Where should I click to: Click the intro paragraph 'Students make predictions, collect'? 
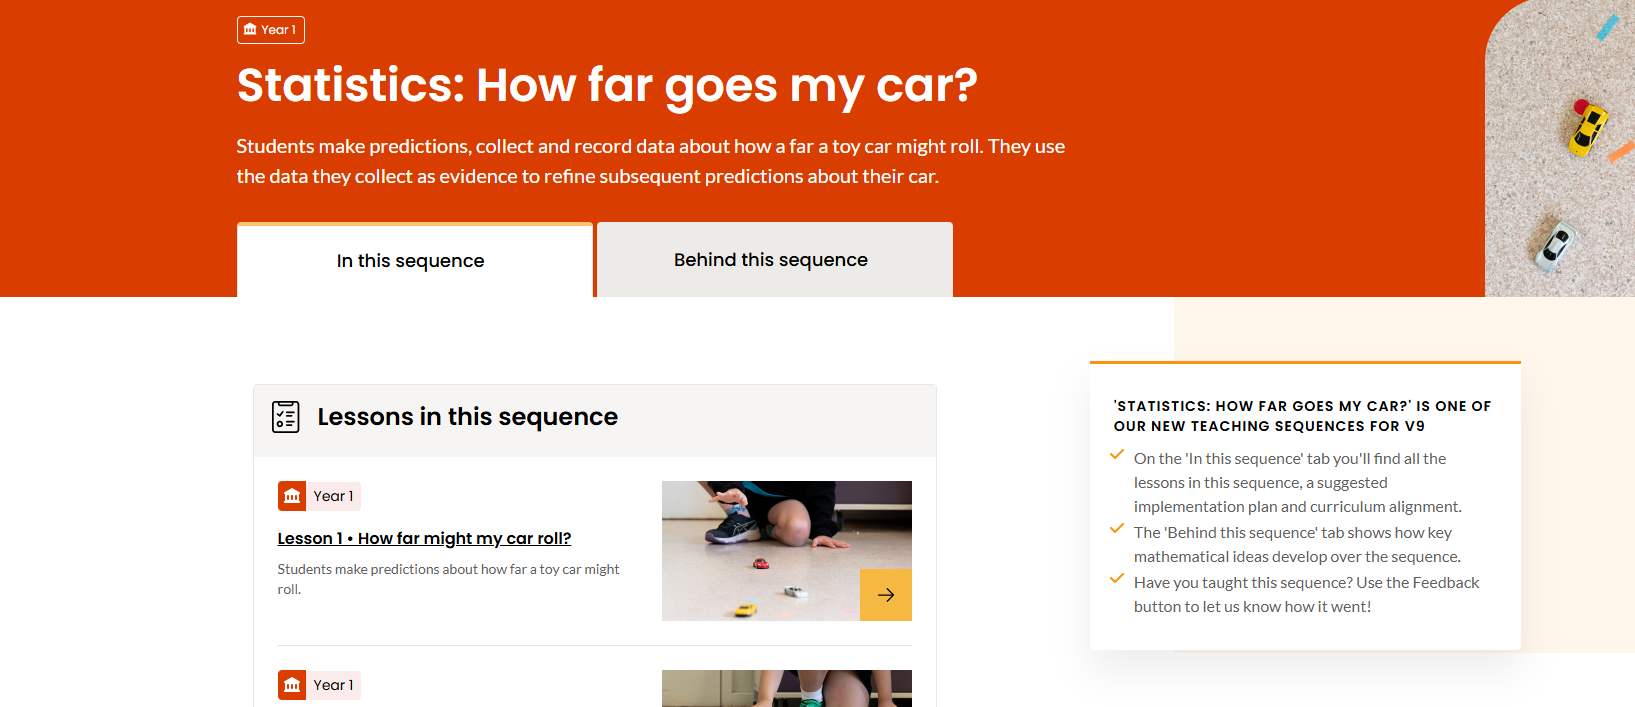coord(650,161)
